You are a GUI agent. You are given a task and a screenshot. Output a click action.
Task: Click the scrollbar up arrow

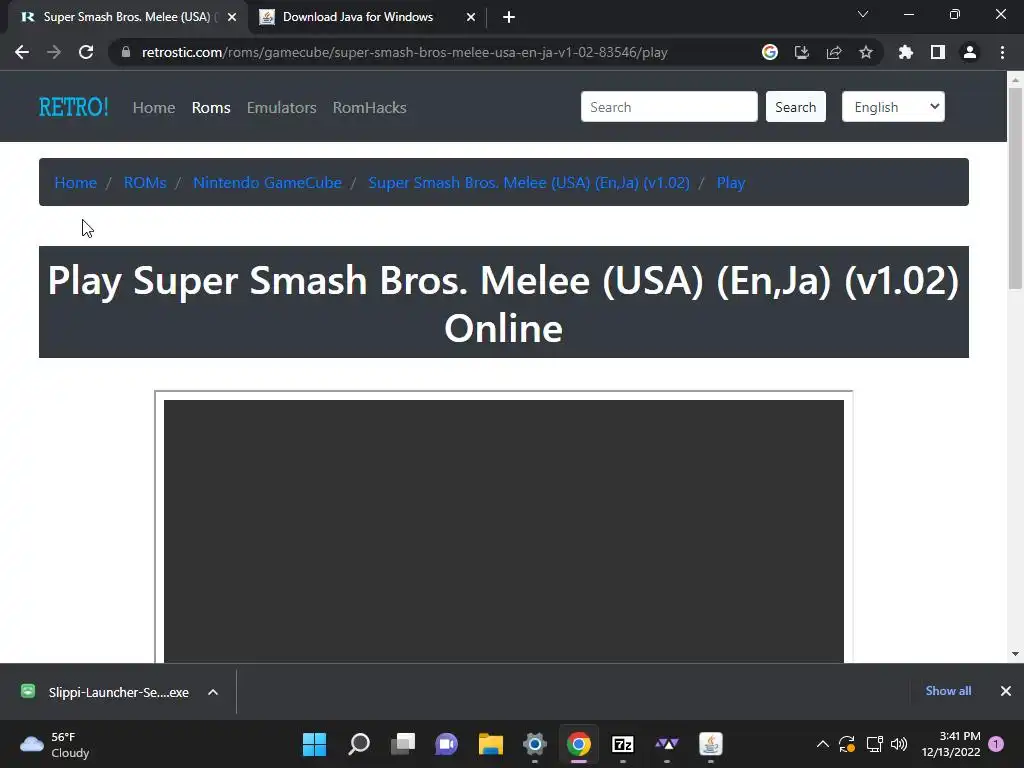click(x=1015, y=80)
